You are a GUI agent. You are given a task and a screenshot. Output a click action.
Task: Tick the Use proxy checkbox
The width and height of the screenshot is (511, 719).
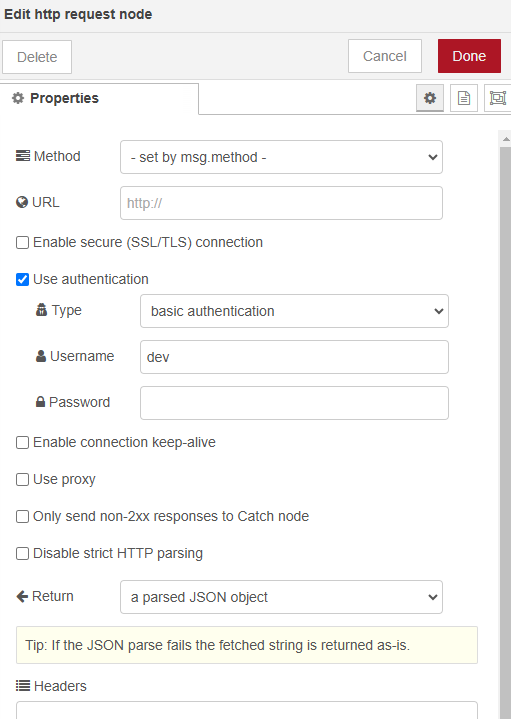[22, 480]
